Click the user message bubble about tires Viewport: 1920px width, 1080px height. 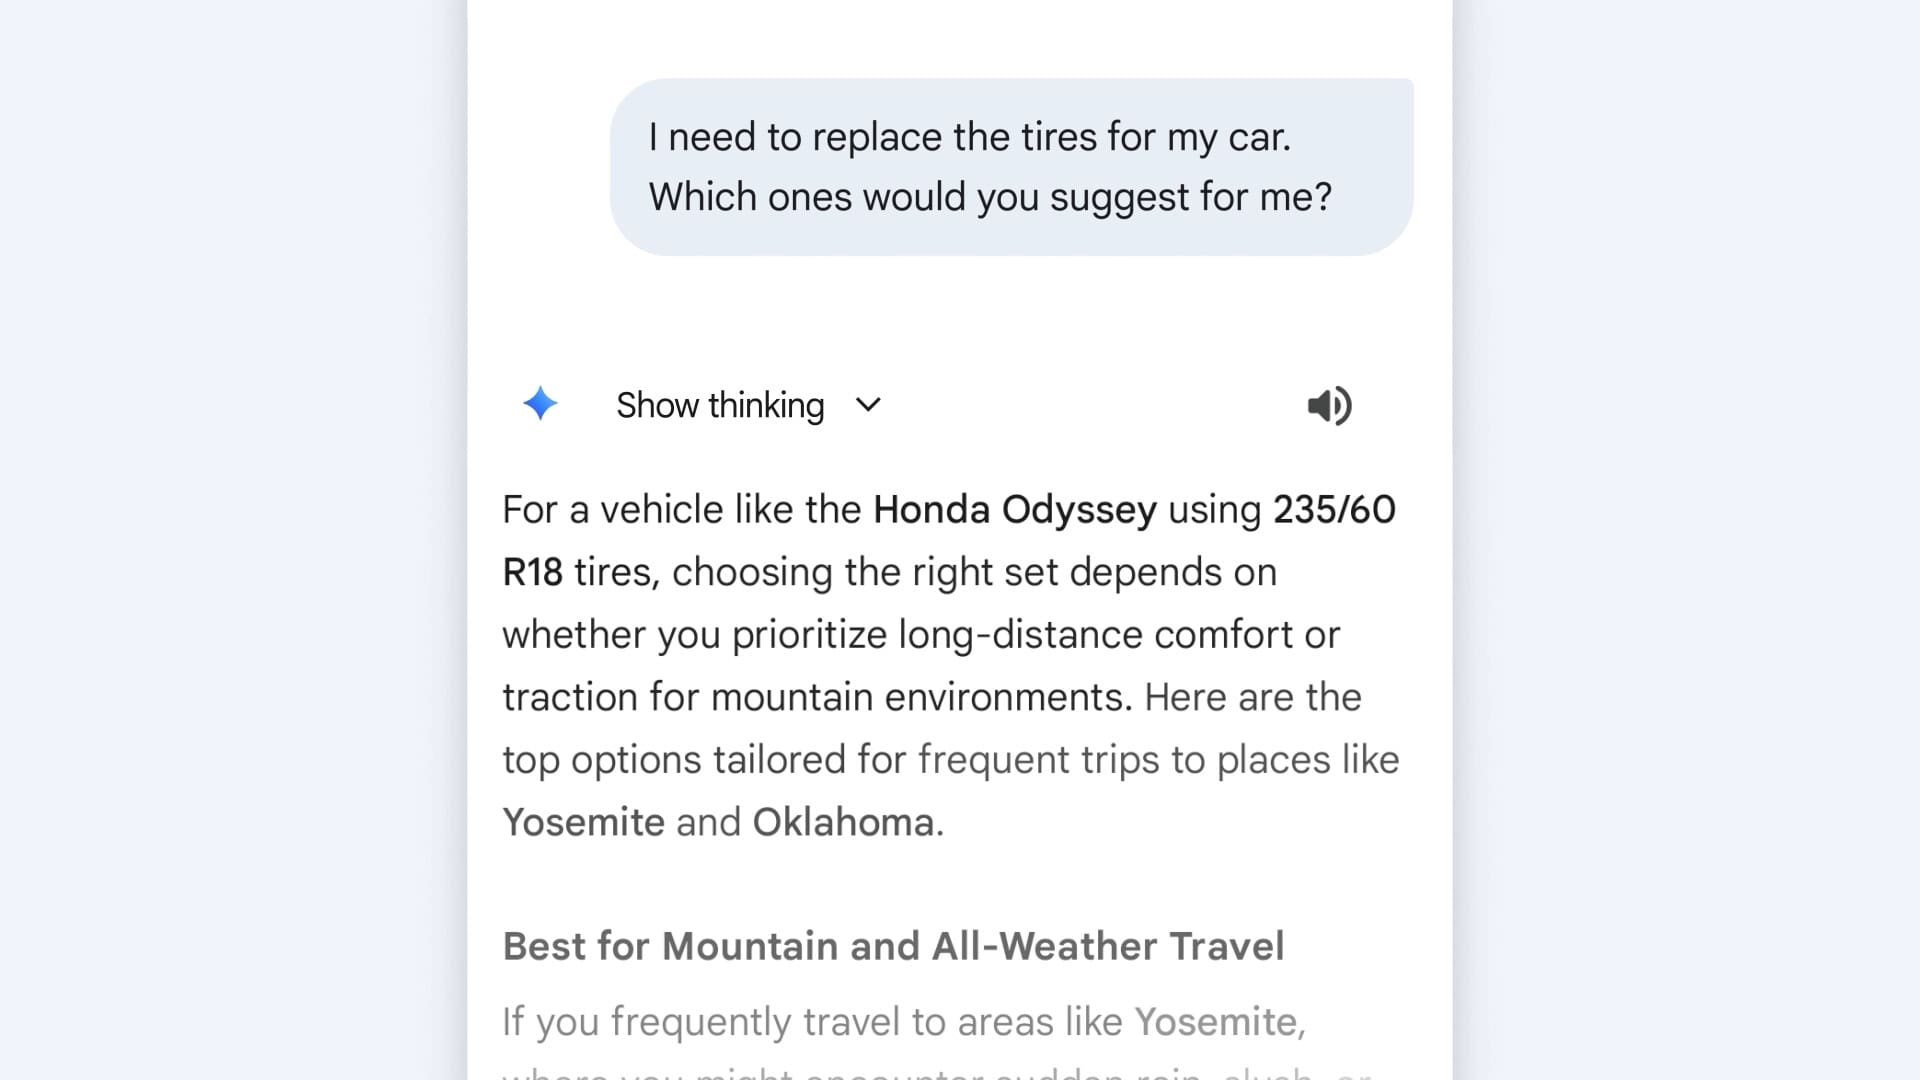pos(1011,167)
